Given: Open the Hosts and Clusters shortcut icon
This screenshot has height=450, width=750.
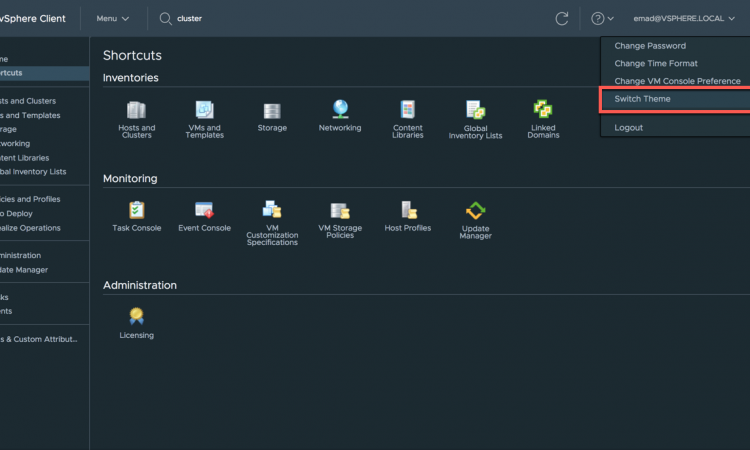Looking at the screenshot, I should click(x=136, y=110).
